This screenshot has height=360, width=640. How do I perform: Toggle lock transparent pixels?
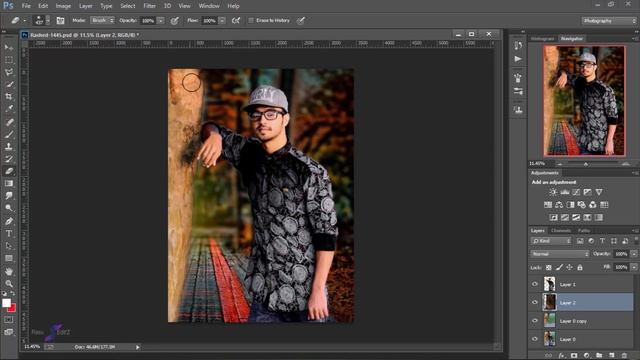coord(549,267)
